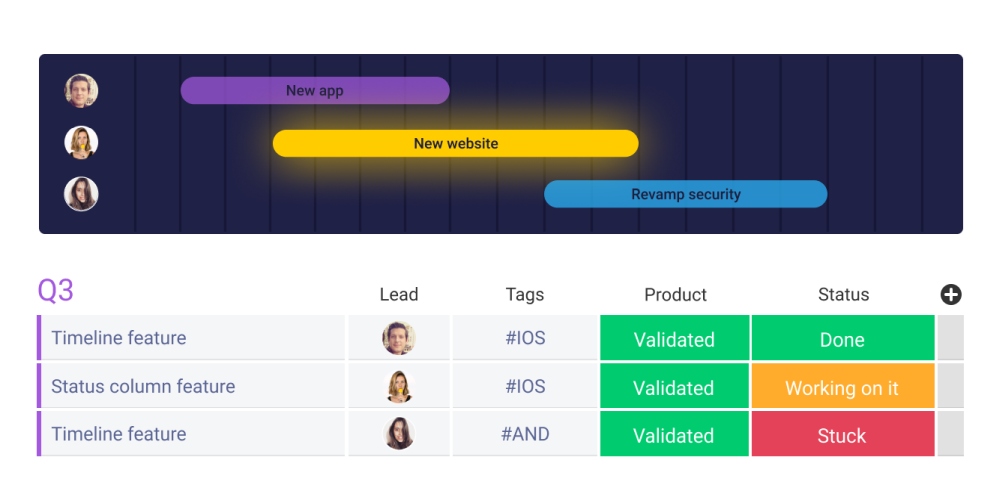Click the Q3 group title
This screenshot has width=1000, height=500.
(56, 291)
